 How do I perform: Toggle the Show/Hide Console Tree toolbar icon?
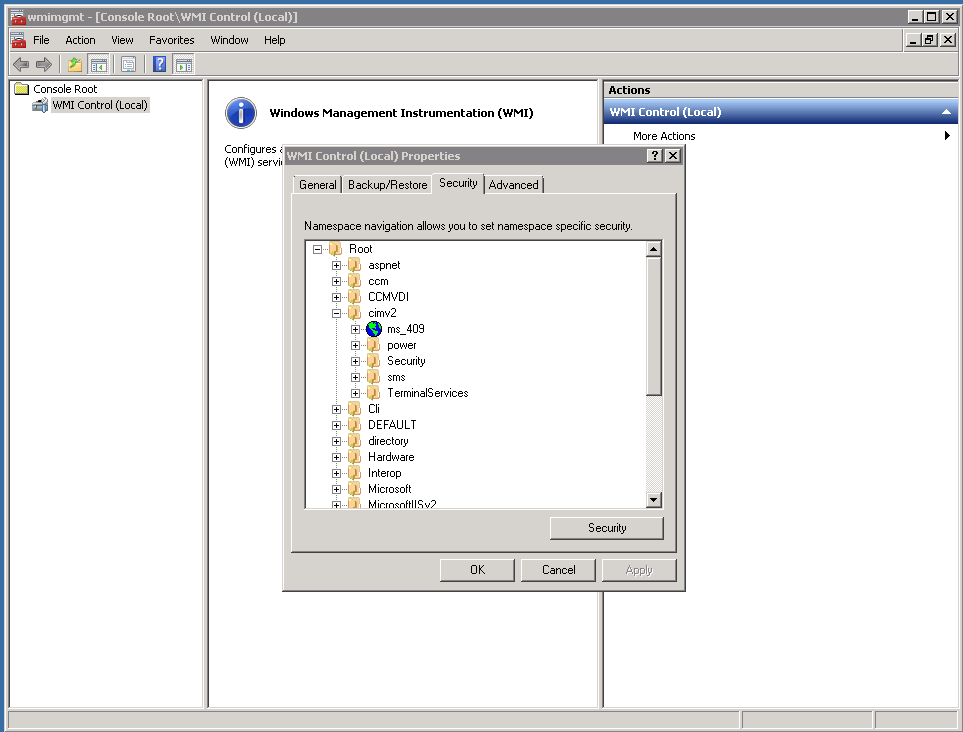pos(98,64)
